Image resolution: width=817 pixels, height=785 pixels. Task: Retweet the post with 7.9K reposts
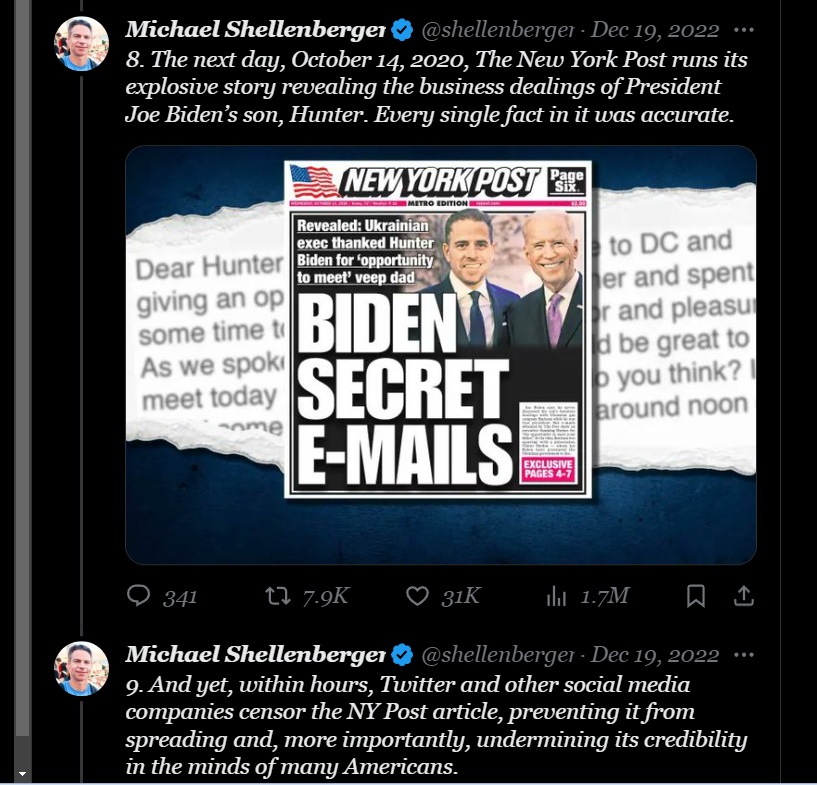[x=306, y=596]
